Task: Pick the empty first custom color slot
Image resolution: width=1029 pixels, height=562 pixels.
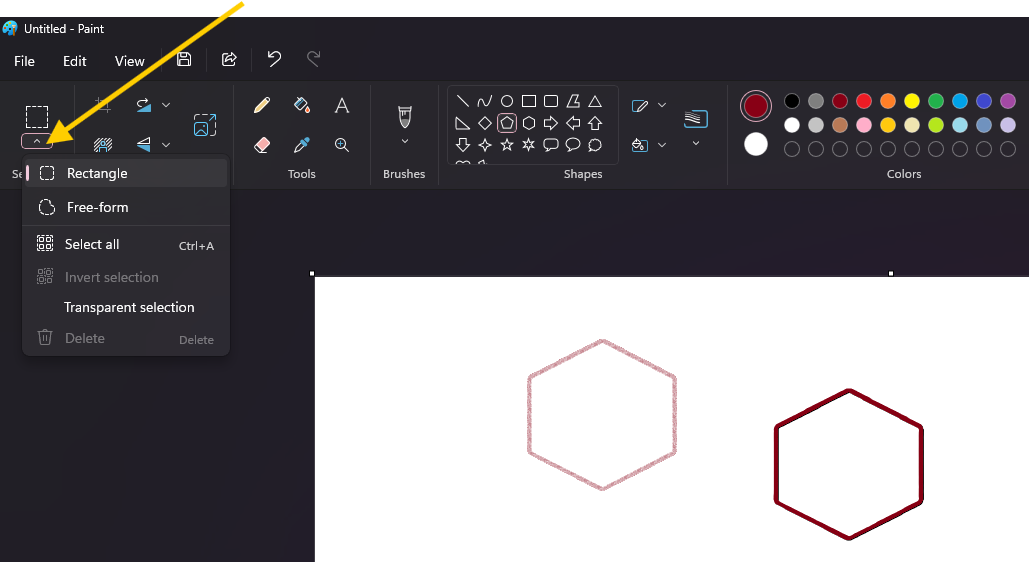Action: coord(792,149)
